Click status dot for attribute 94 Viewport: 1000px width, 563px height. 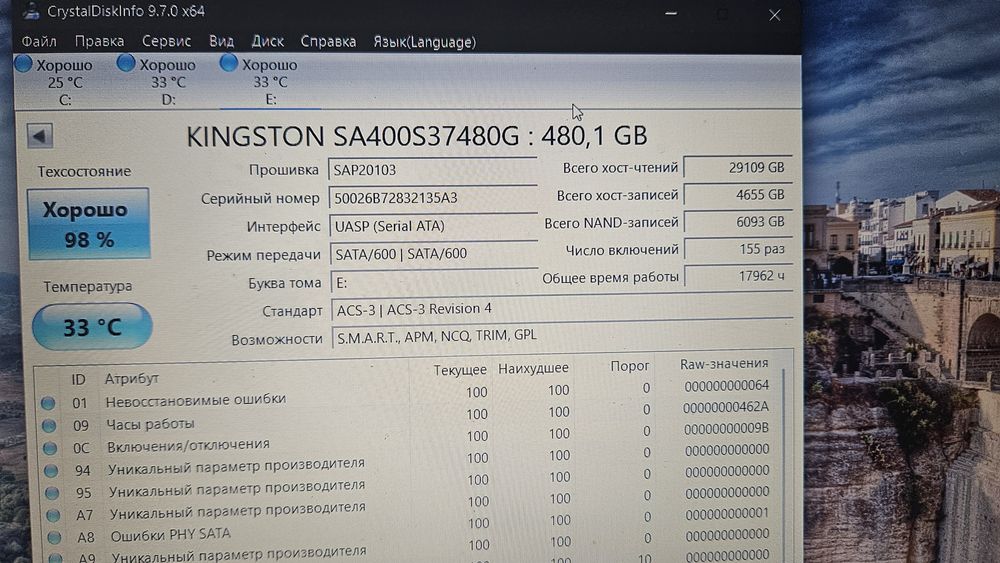coord(51,471)
